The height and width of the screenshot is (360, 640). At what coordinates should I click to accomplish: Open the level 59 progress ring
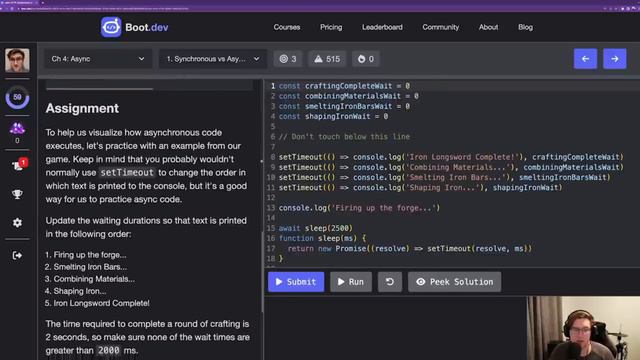[x=17, y=98]
